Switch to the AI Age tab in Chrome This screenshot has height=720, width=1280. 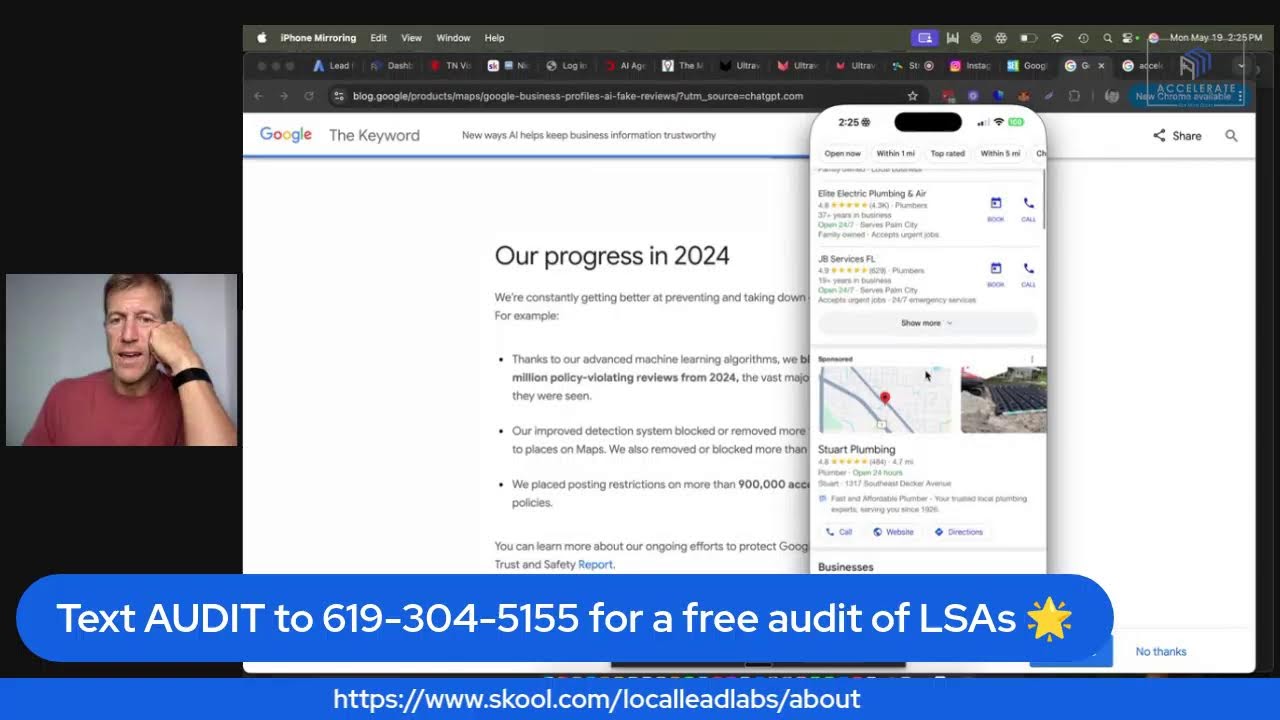pyautogui.click(x=625, y=66)
